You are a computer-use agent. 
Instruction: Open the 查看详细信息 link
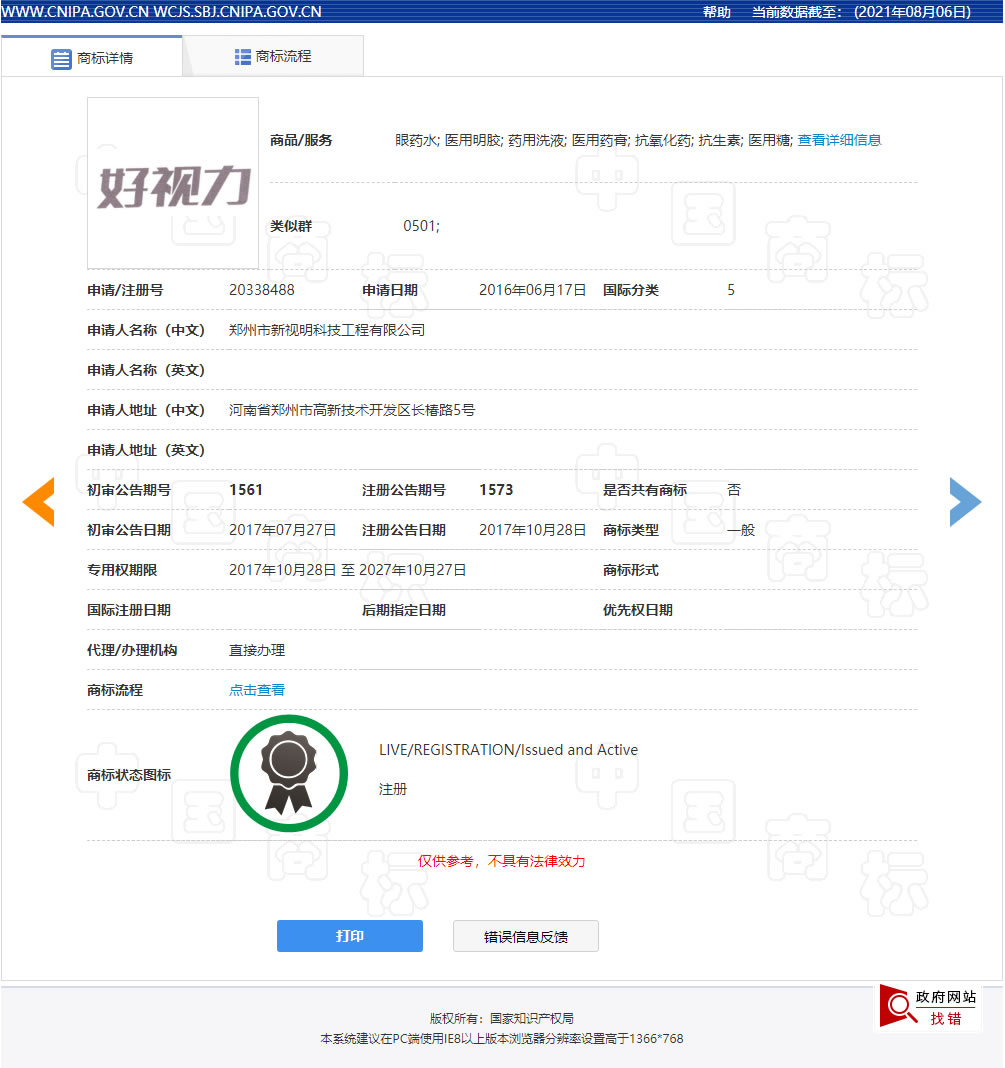pos(839,140)
